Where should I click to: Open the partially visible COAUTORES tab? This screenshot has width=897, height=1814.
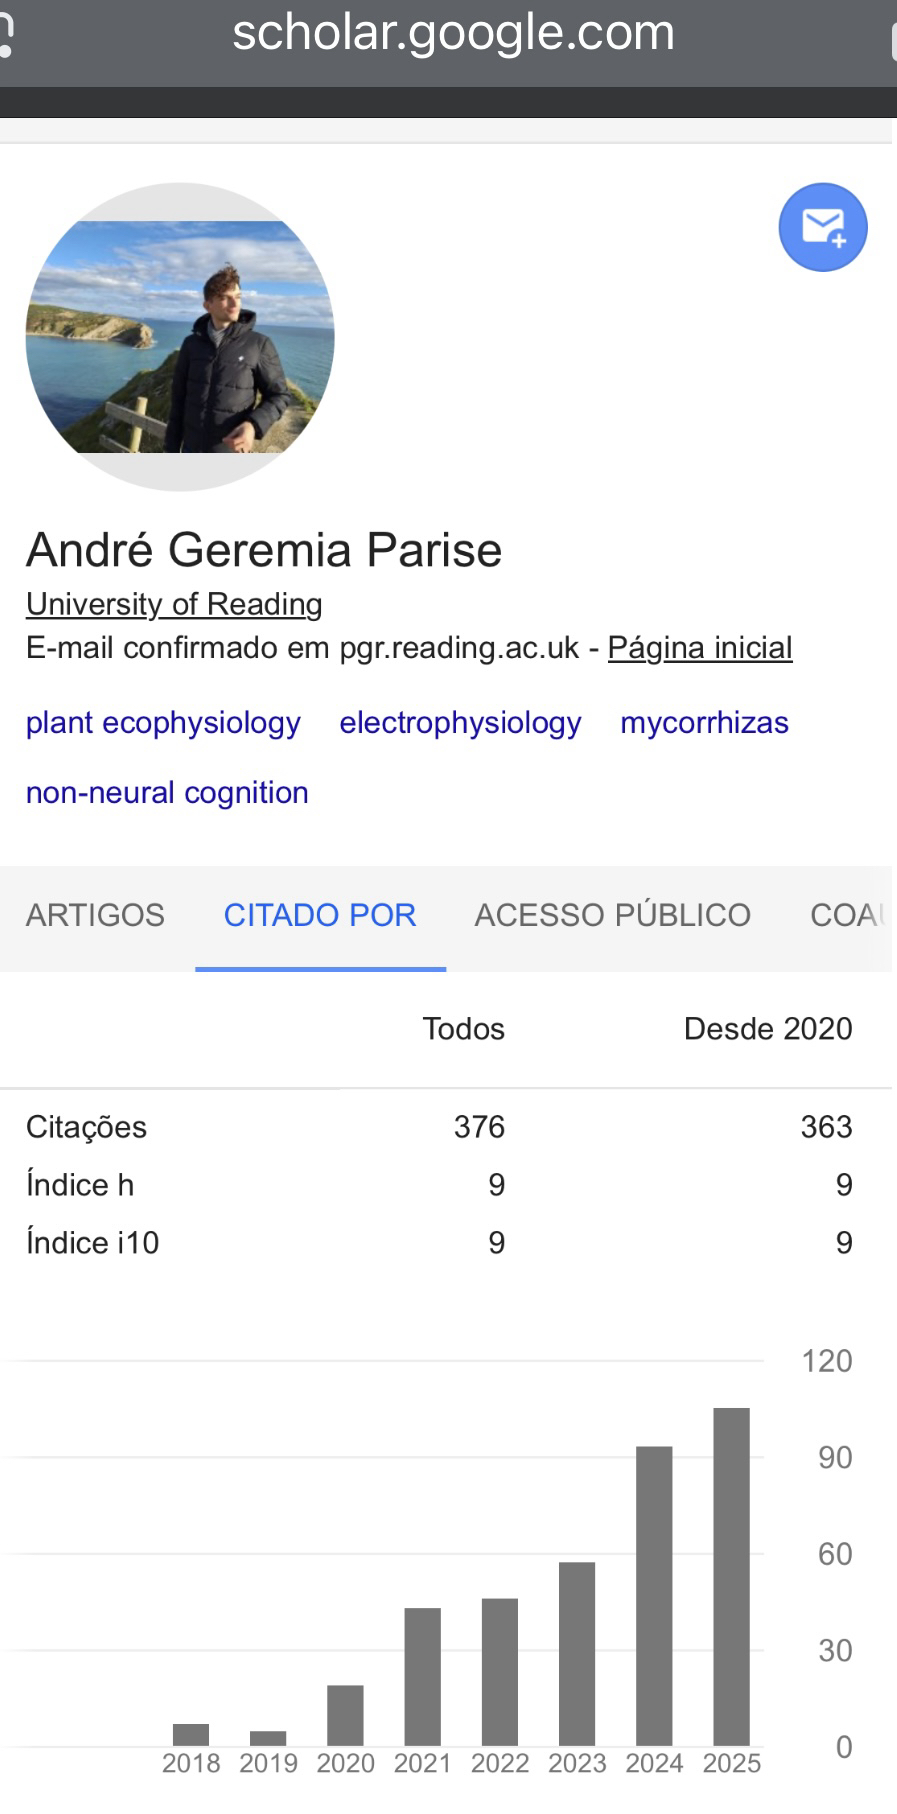click(848, 915)
